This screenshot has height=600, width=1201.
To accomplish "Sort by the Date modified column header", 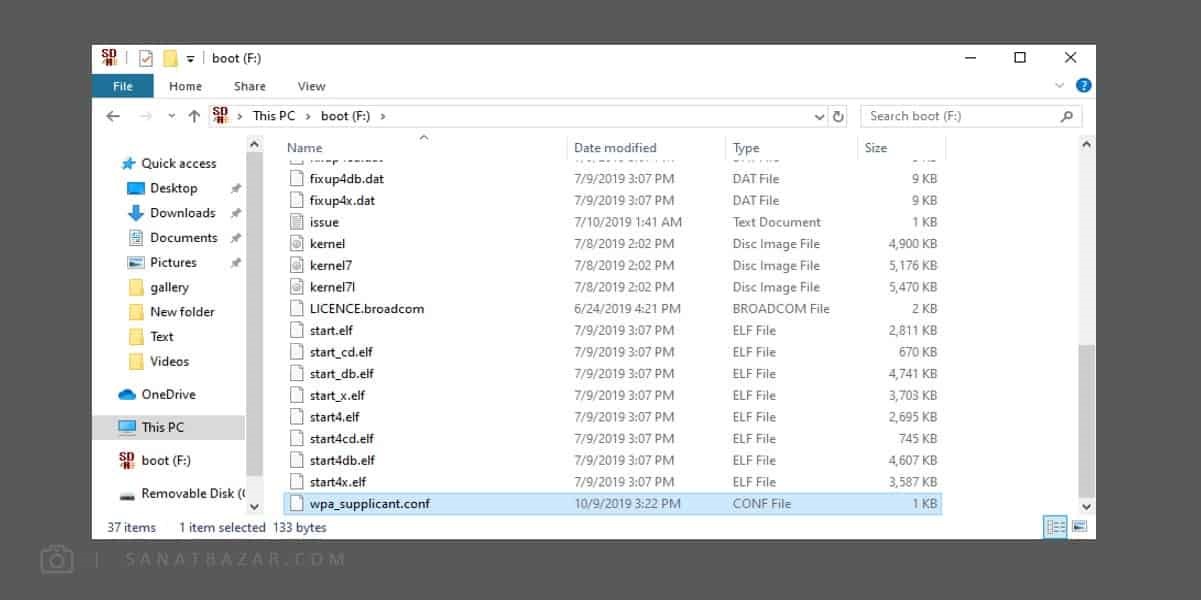I will [615, 148].
